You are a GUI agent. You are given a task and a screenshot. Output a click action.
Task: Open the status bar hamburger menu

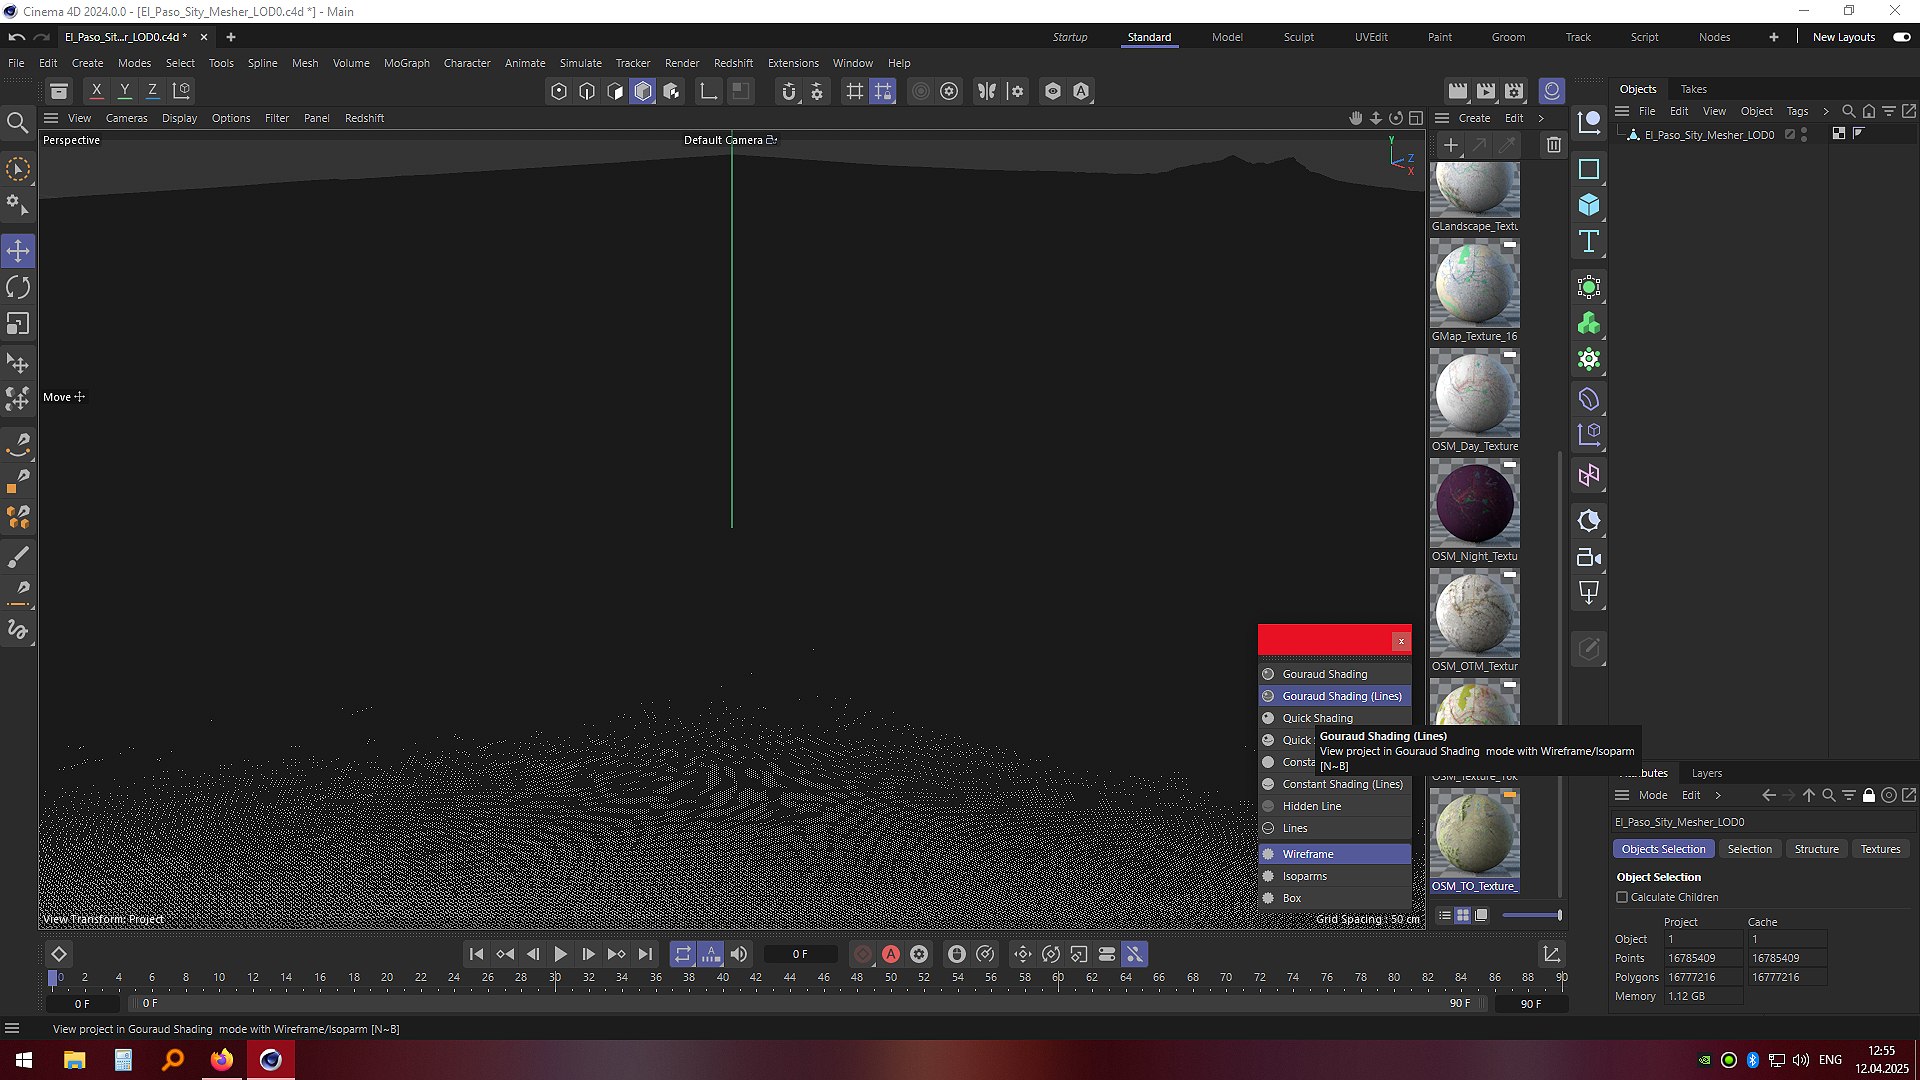point(12,1028)
